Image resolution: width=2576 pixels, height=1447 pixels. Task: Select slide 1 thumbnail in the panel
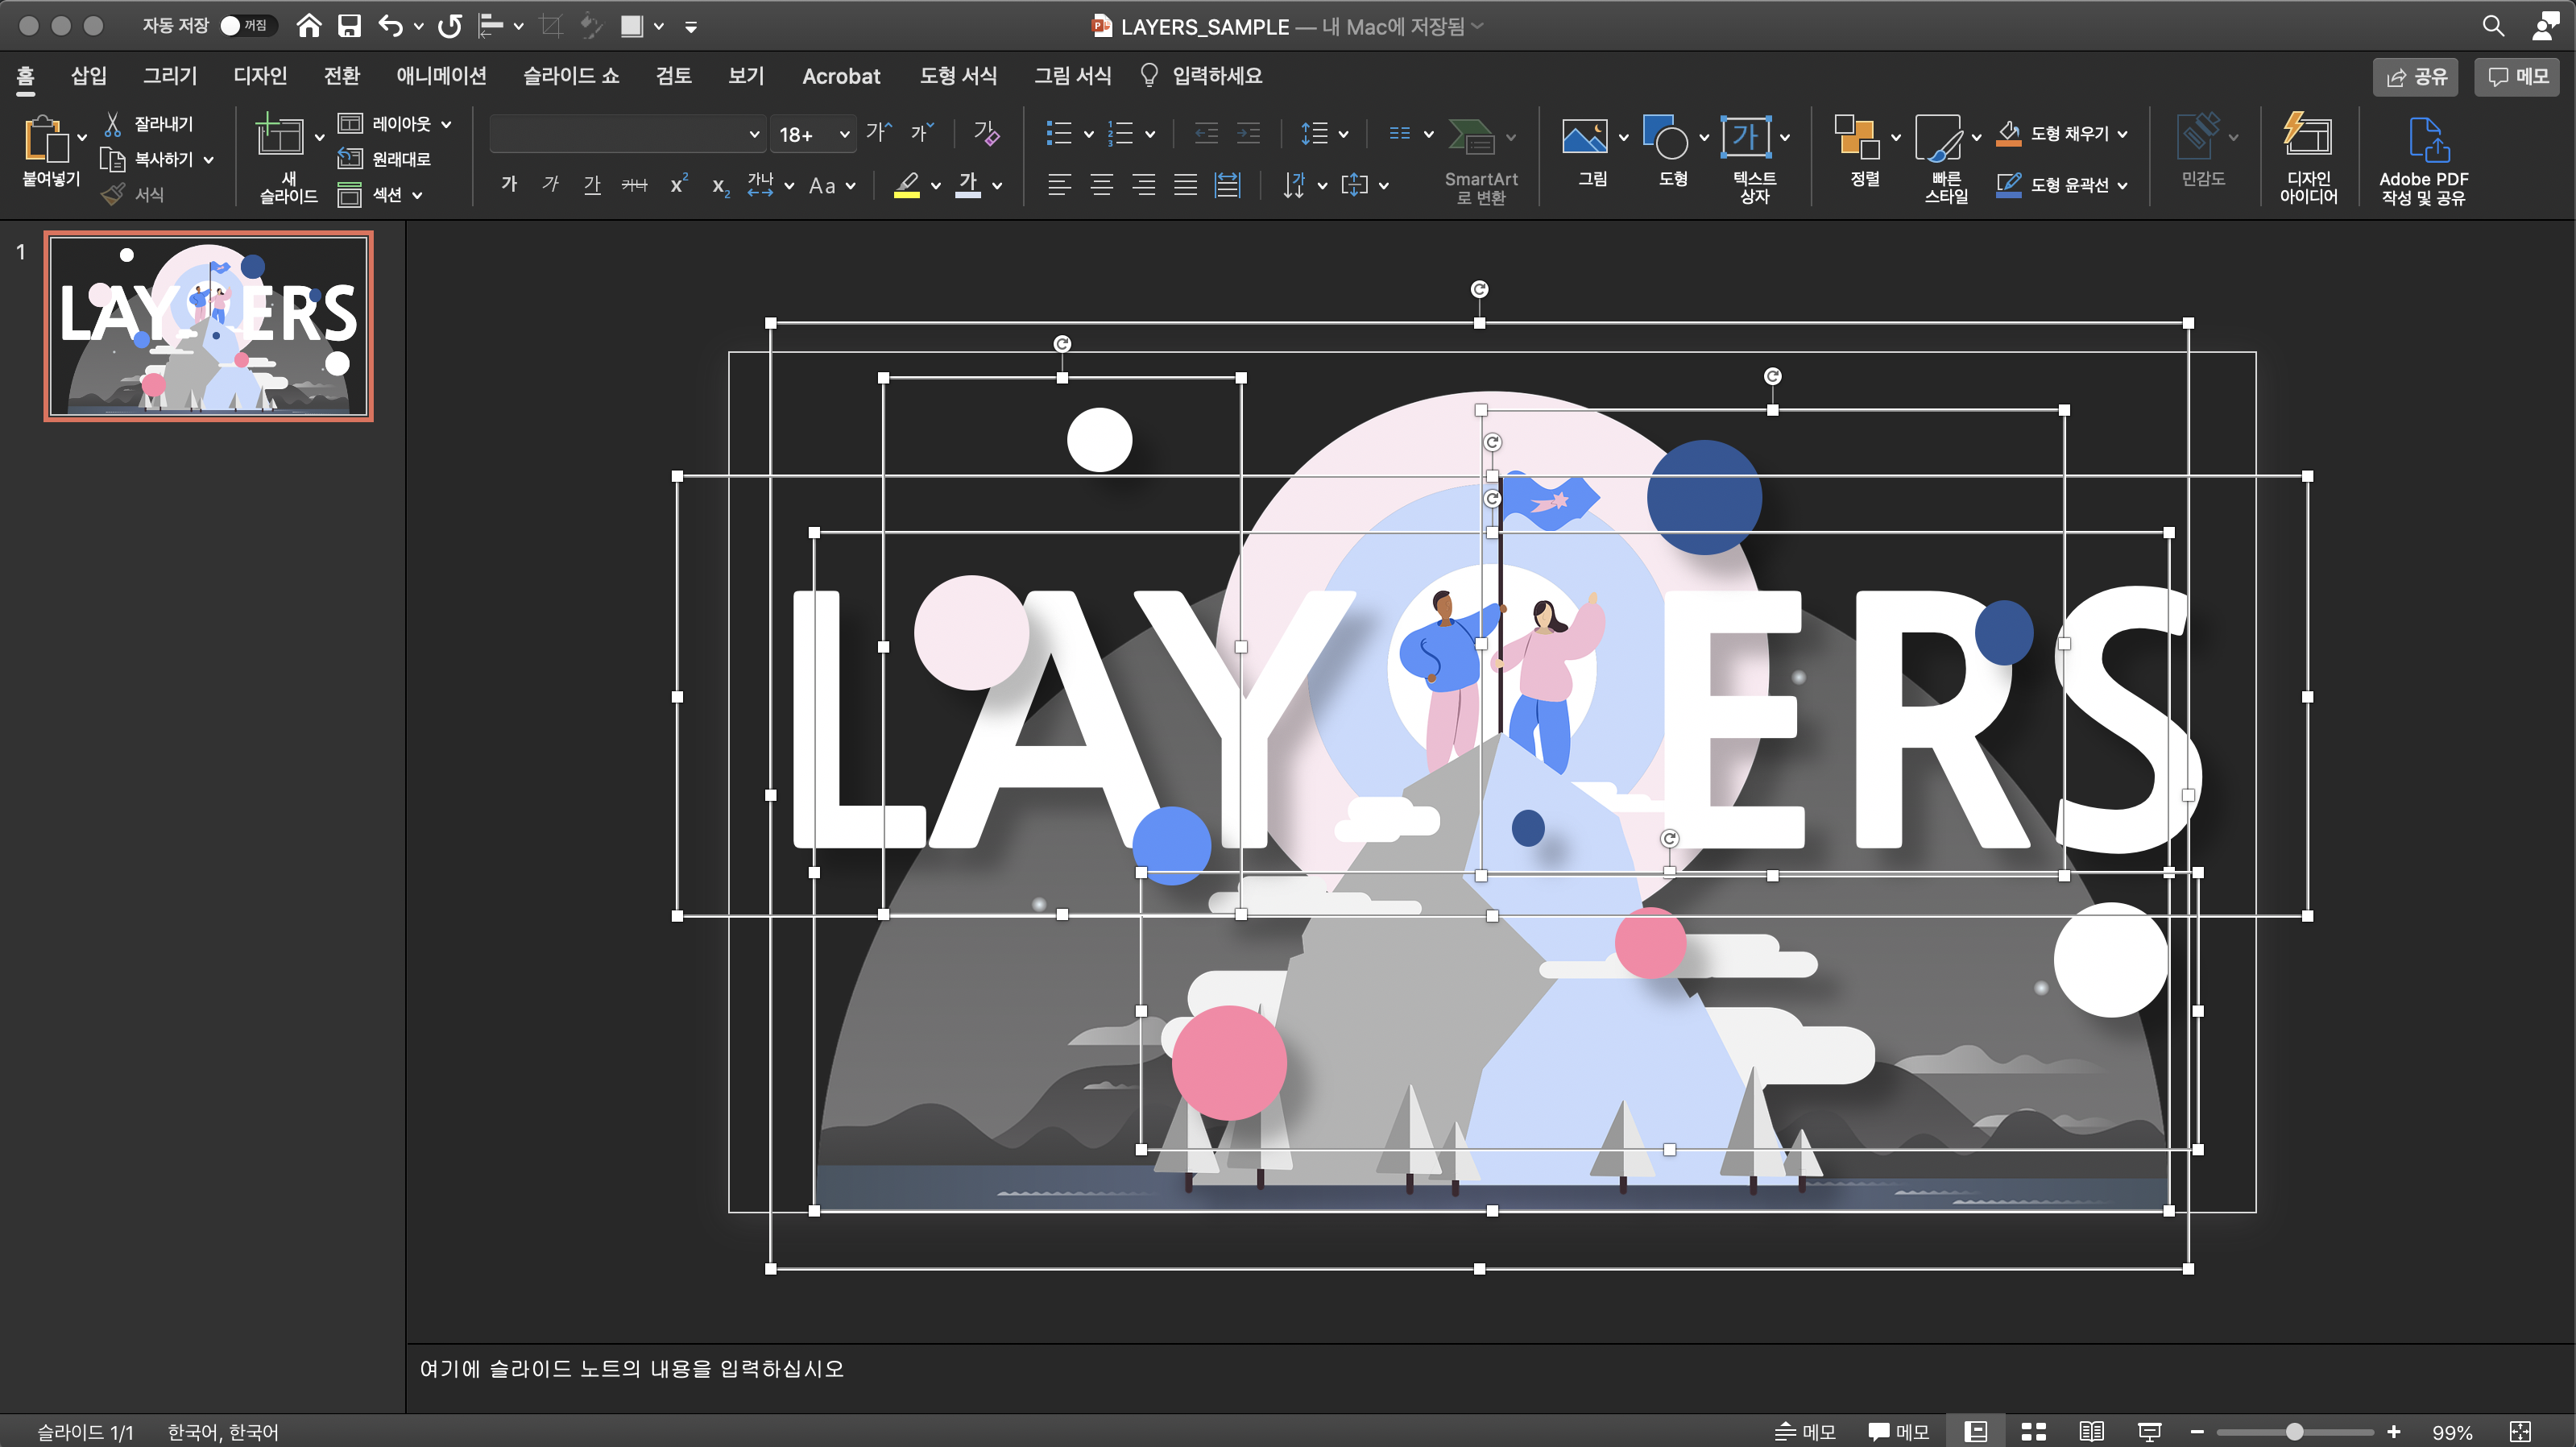[208, 326]
